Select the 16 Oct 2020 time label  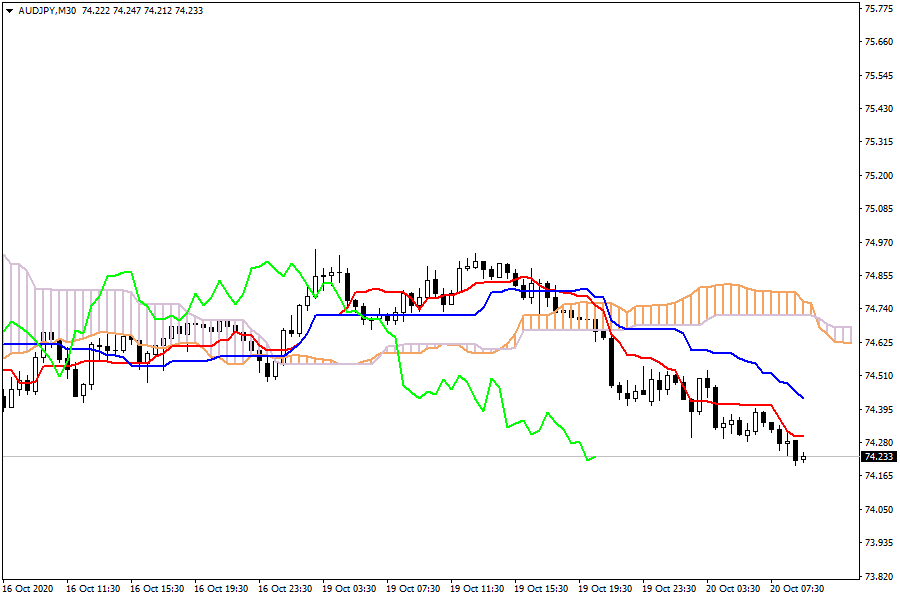(30, 589)
